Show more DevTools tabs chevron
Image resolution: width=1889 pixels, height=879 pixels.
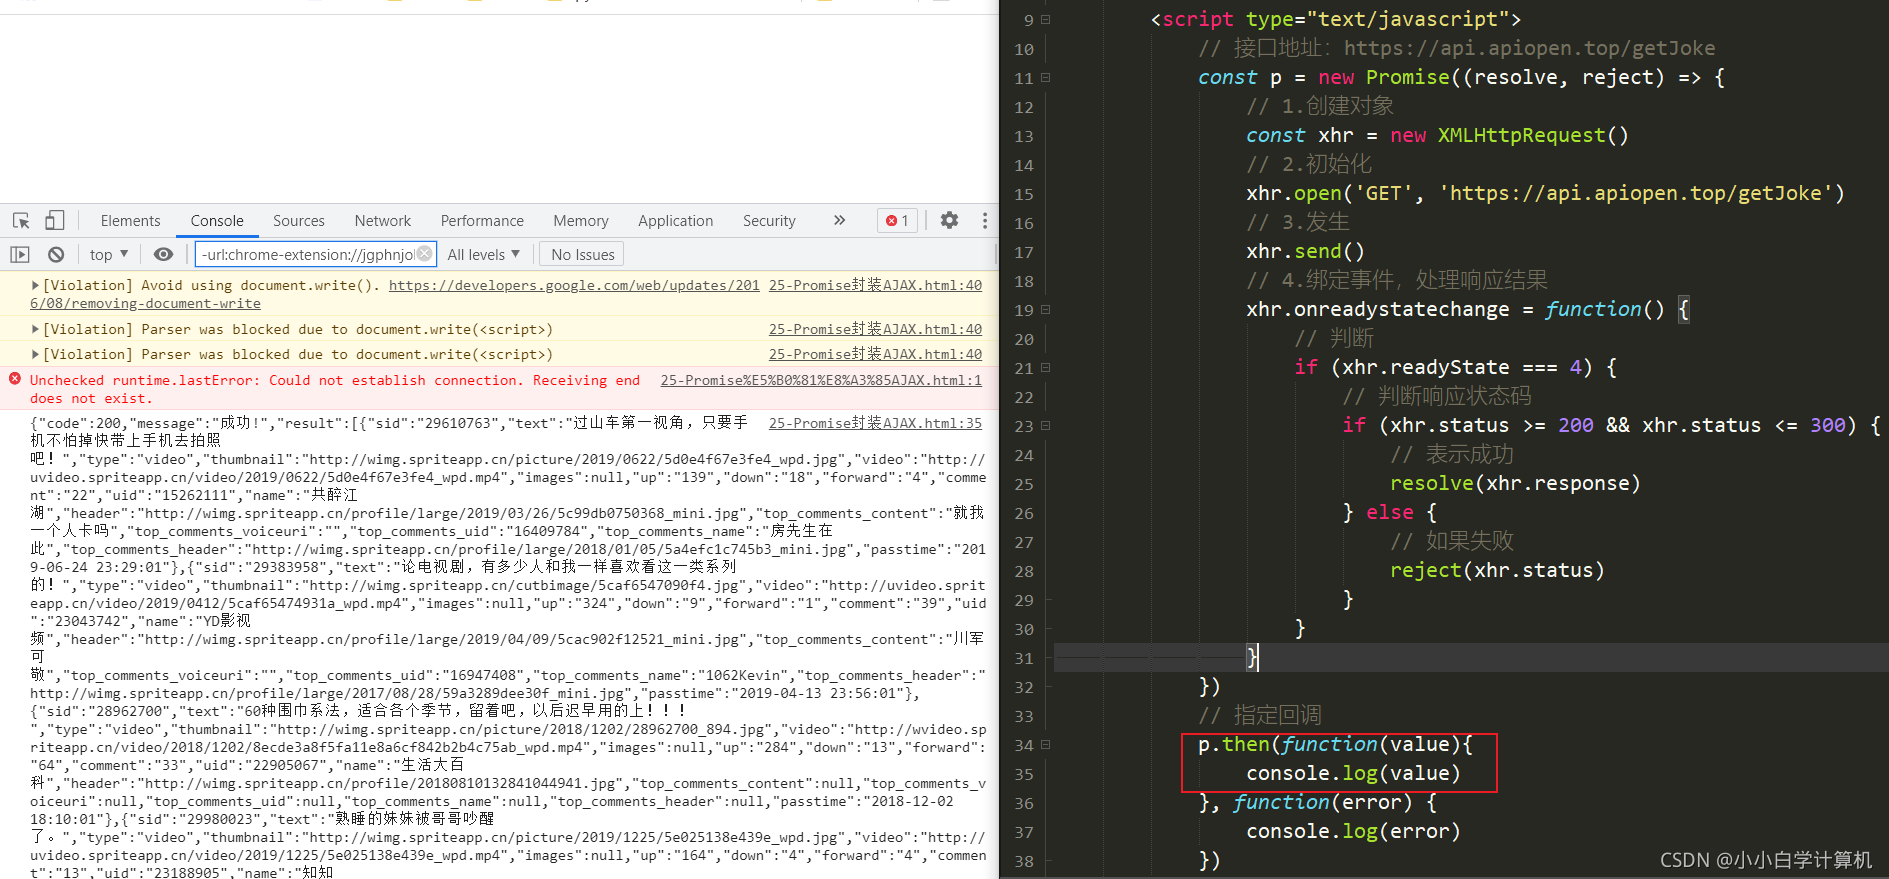(839, 220)
